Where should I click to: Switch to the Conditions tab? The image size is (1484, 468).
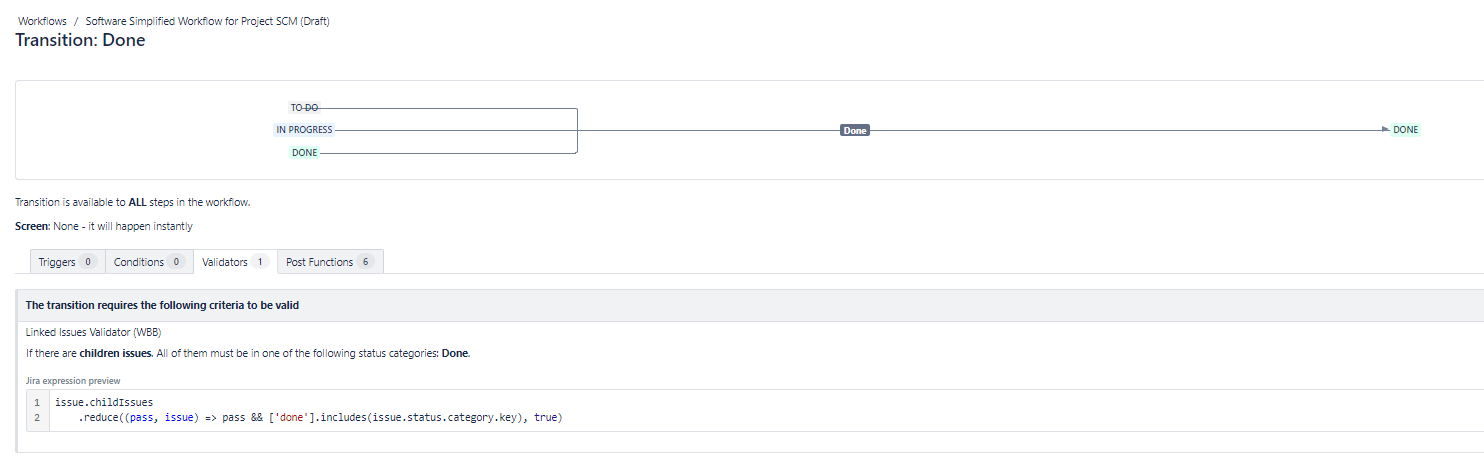[149, 262]
